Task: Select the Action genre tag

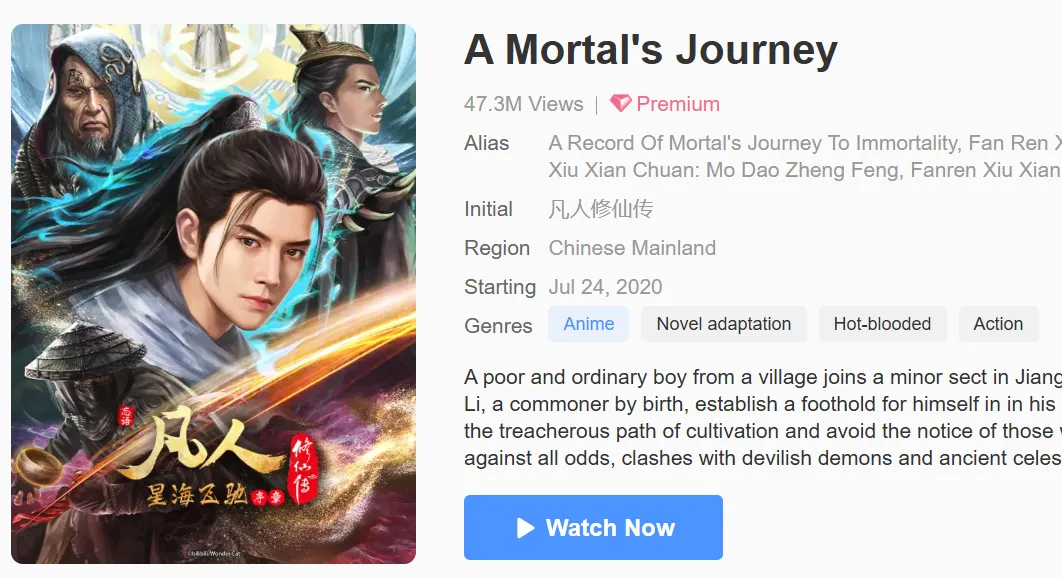Action: point(998,324)
